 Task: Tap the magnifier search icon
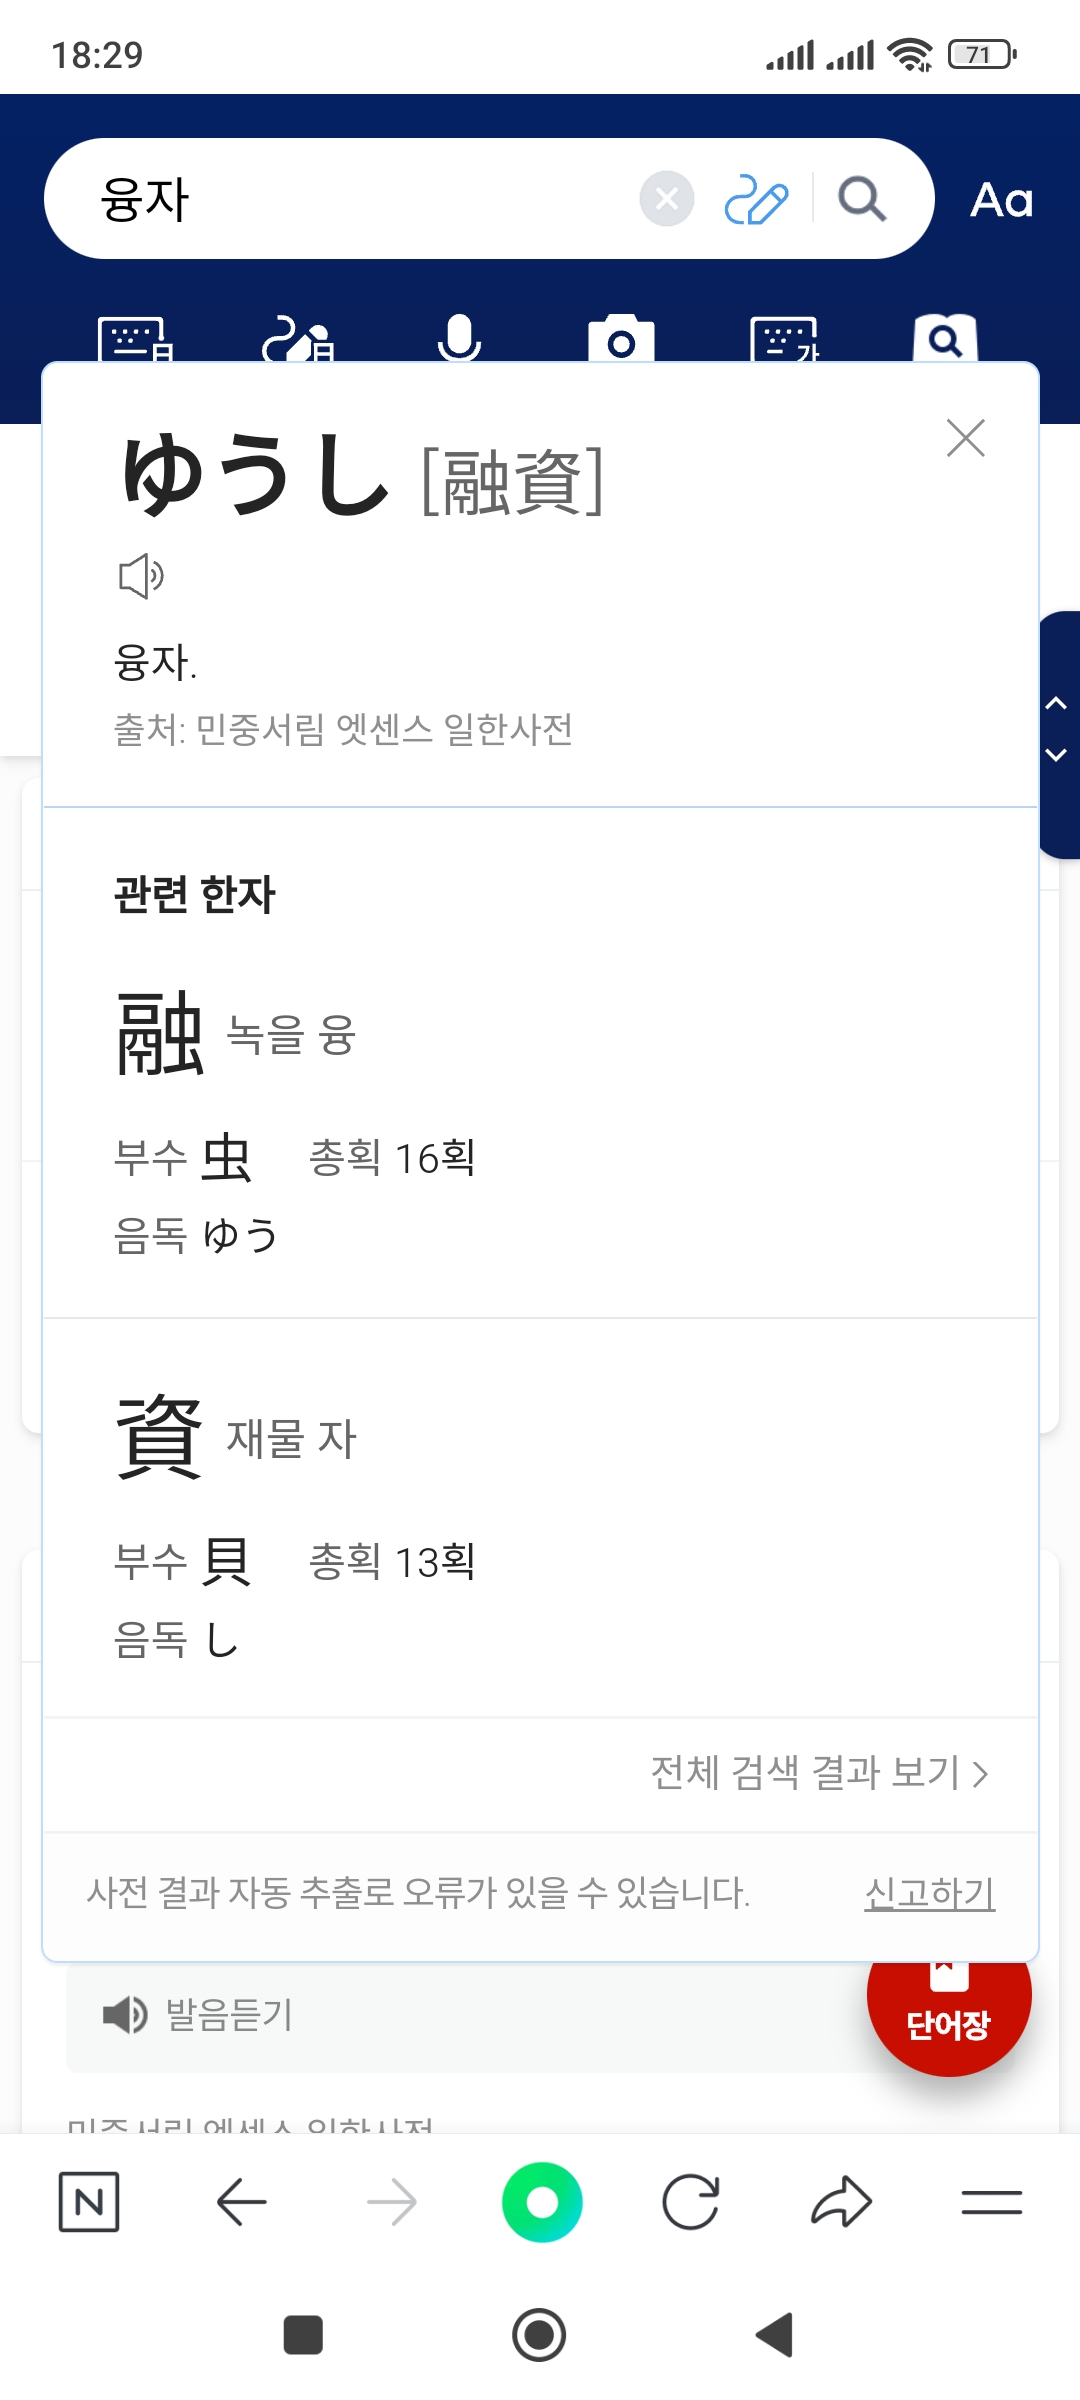coord(862,199)
